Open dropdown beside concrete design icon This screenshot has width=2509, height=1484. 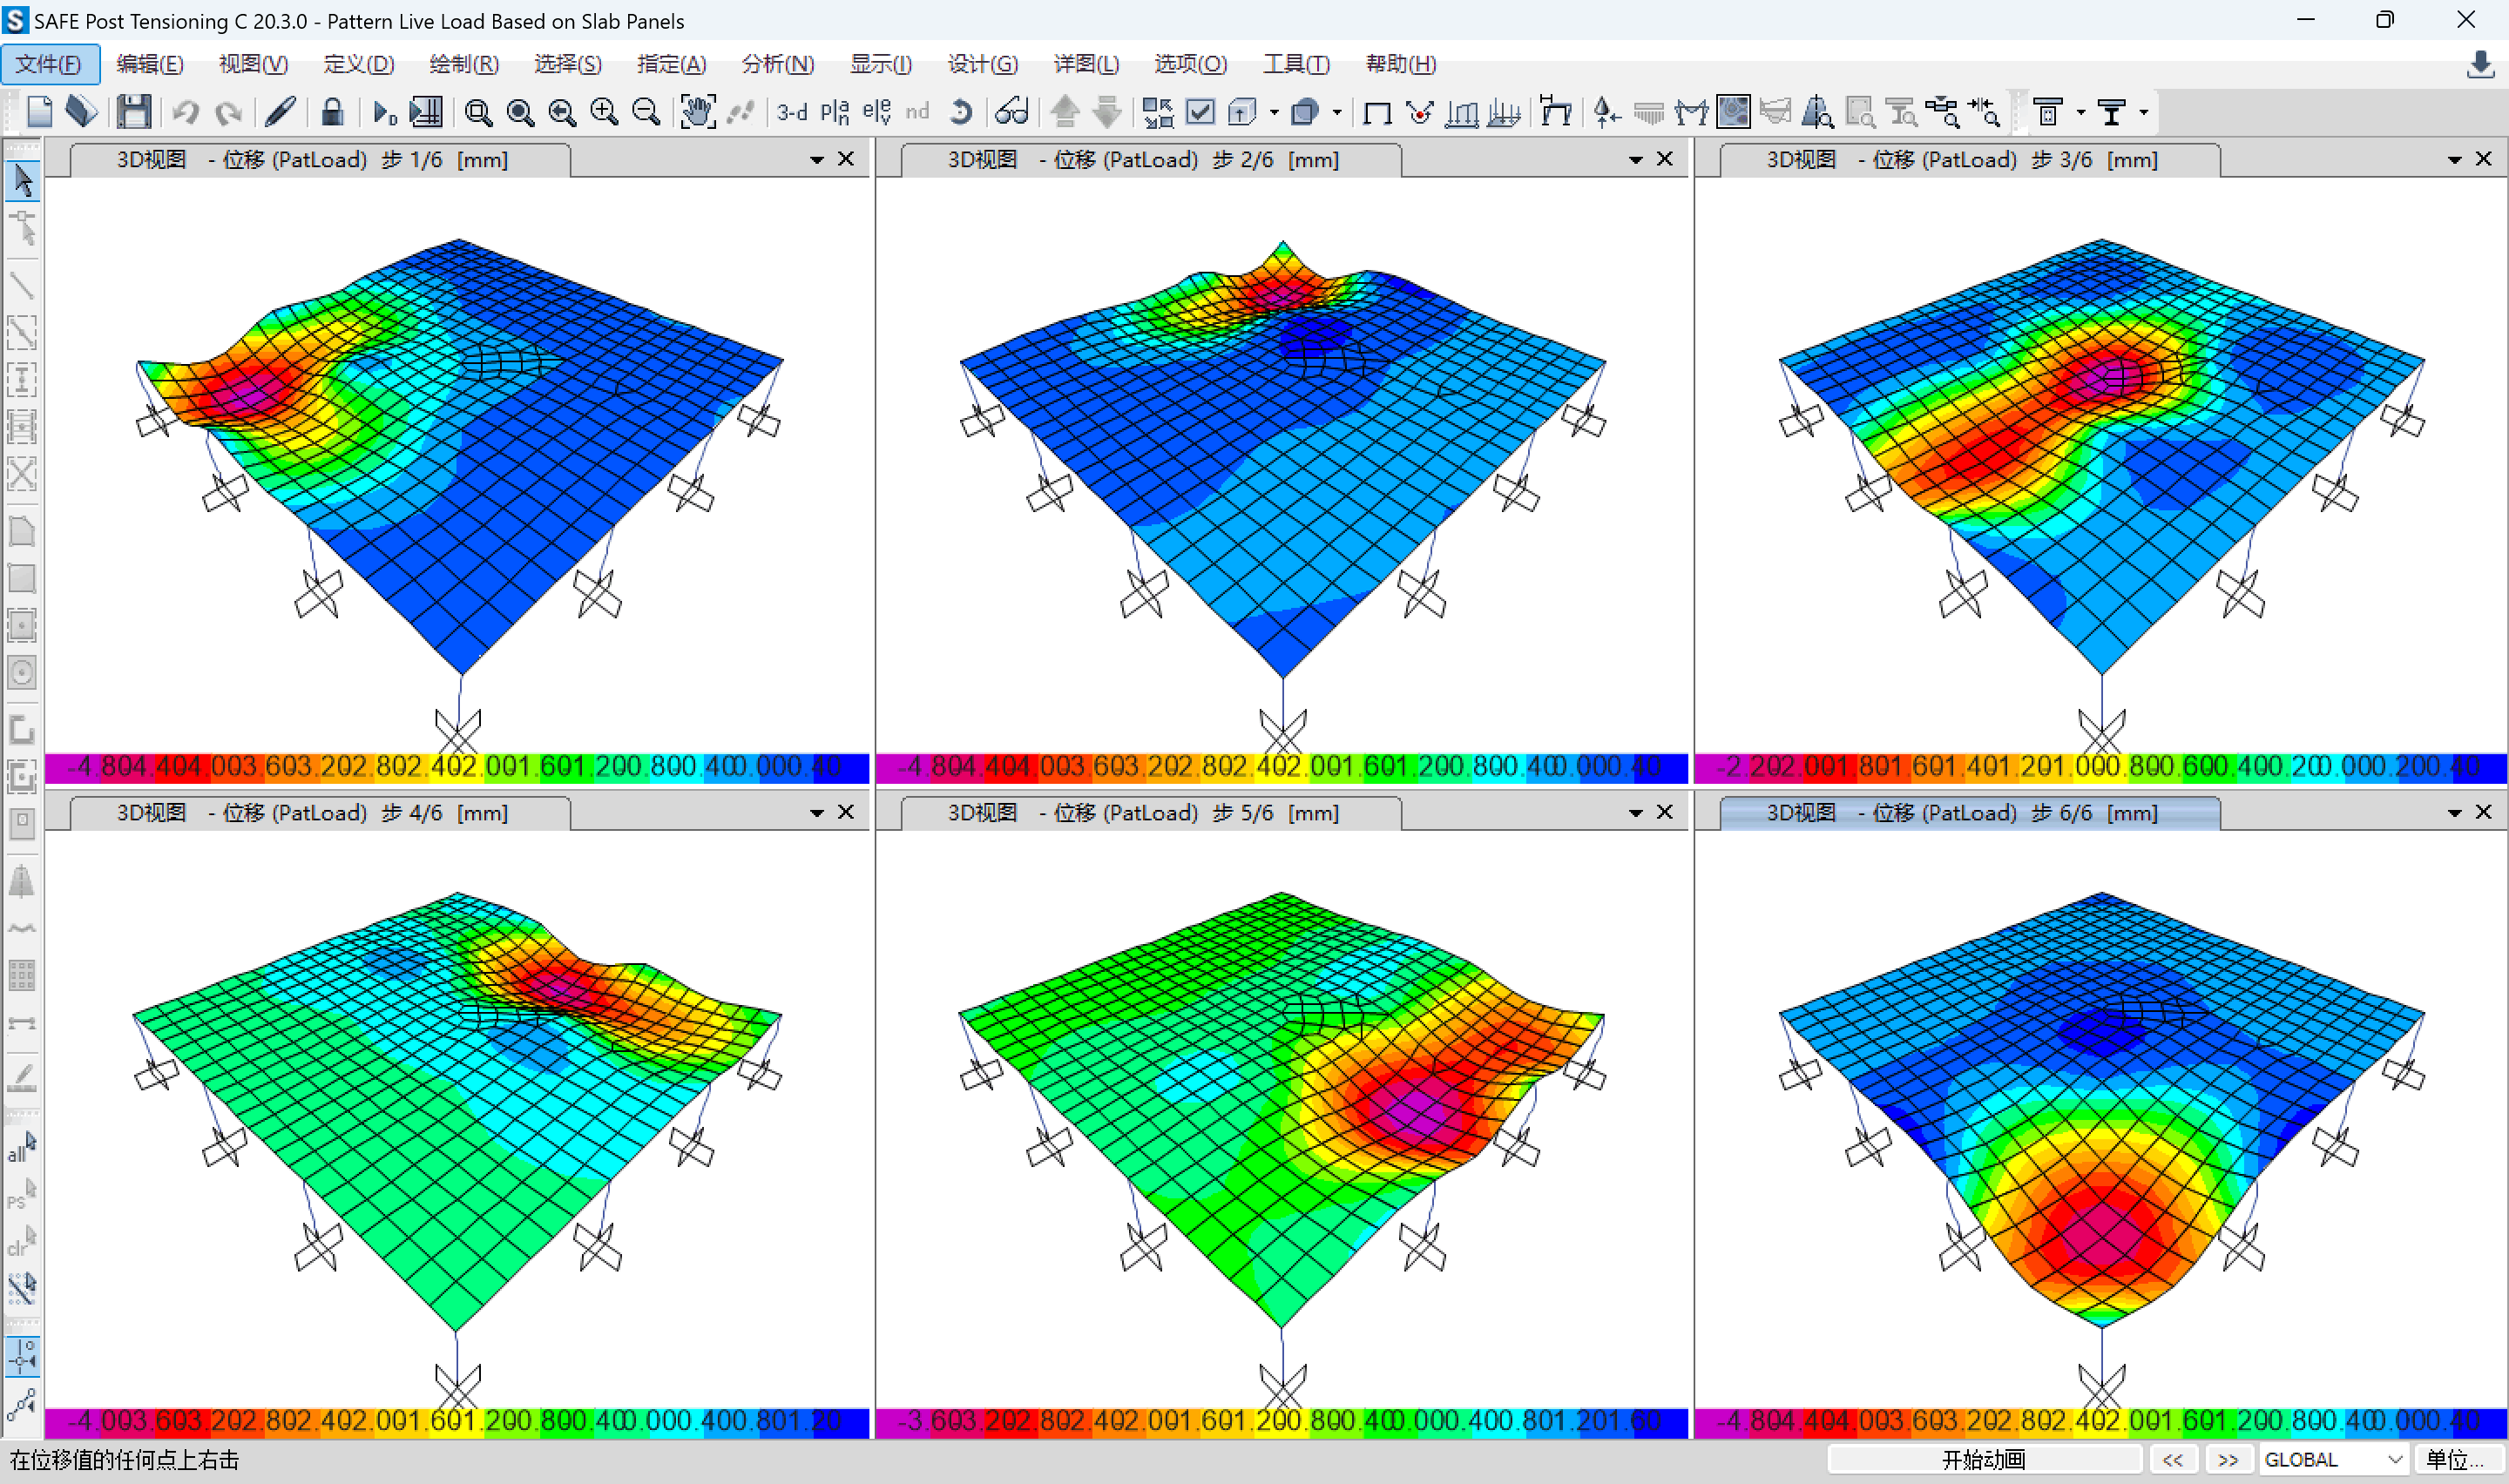click(2081, 112)
